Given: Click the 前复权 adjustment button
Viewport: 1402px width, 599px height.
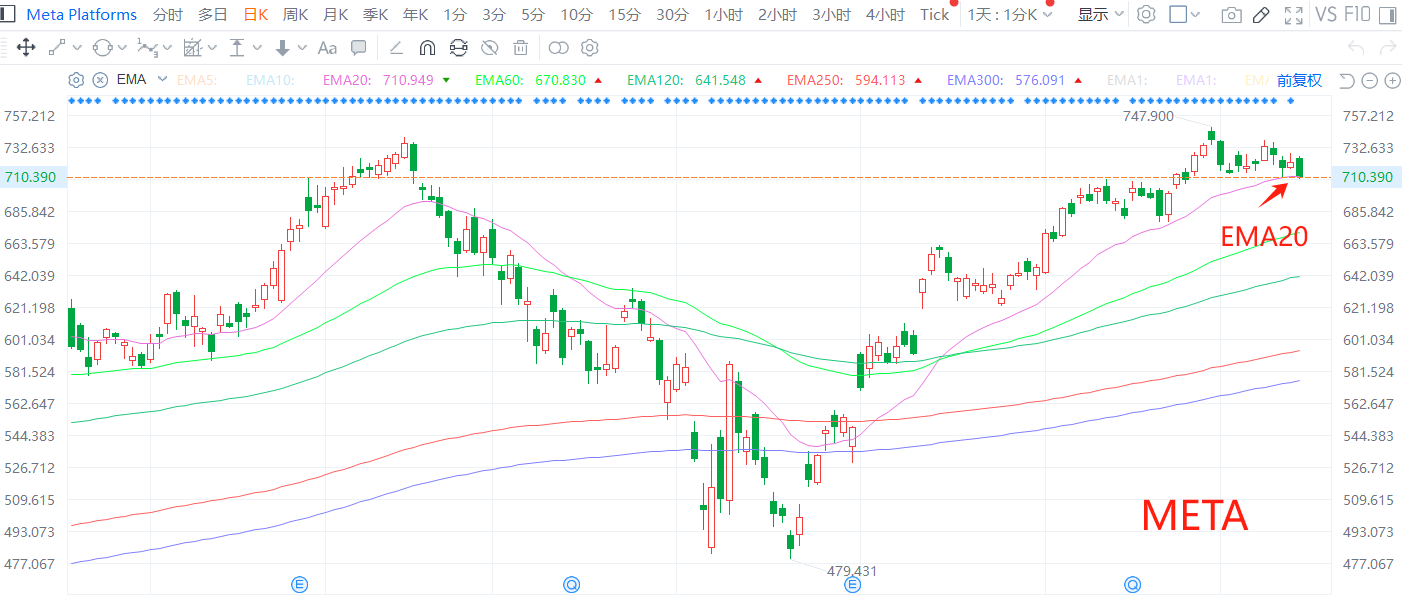Looking at the screenshot, I should coord(1299,81).
